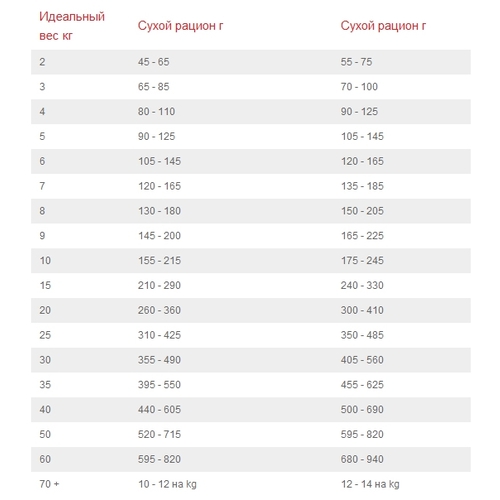Select the '45 - 65' ration cell
The width and height of the screenshot is (500, 500).
(153, 62)
